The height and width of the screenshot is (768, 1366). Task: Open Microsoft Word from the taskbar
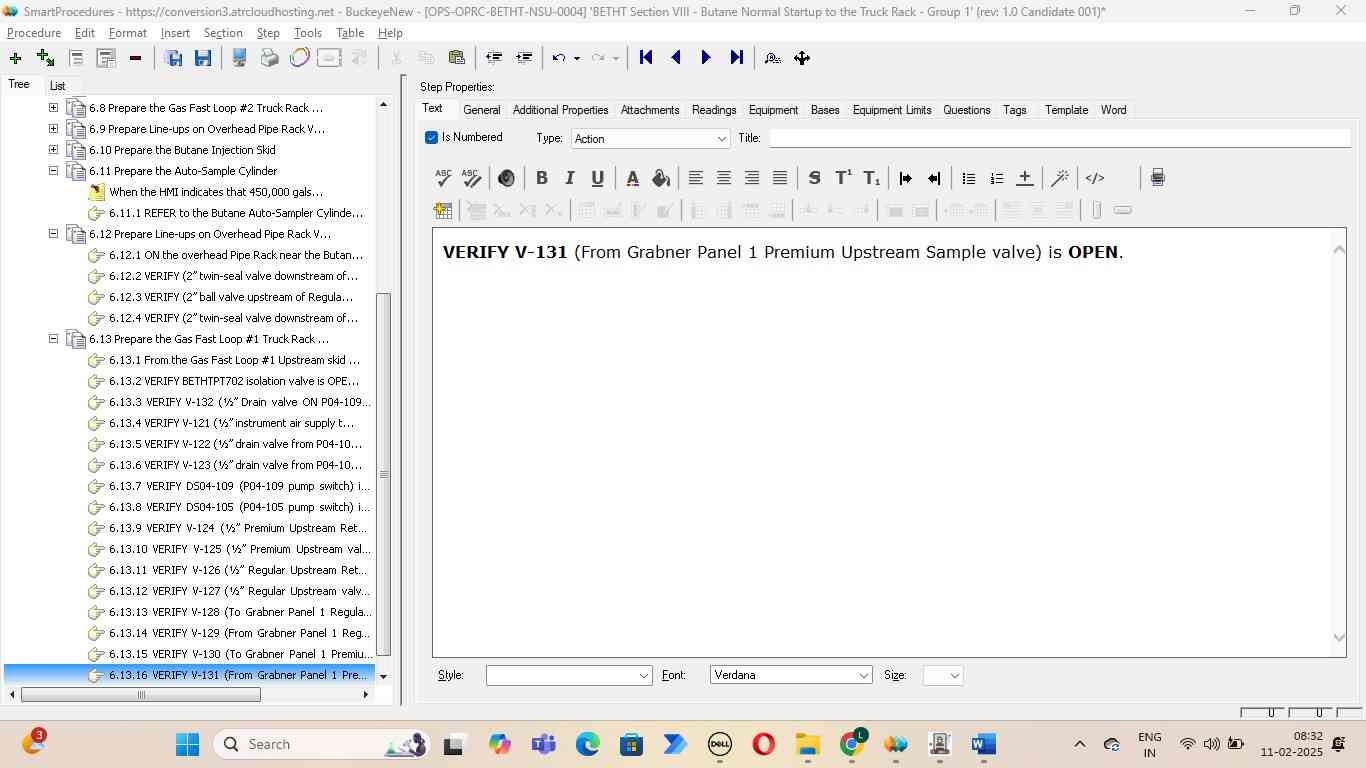983,744
